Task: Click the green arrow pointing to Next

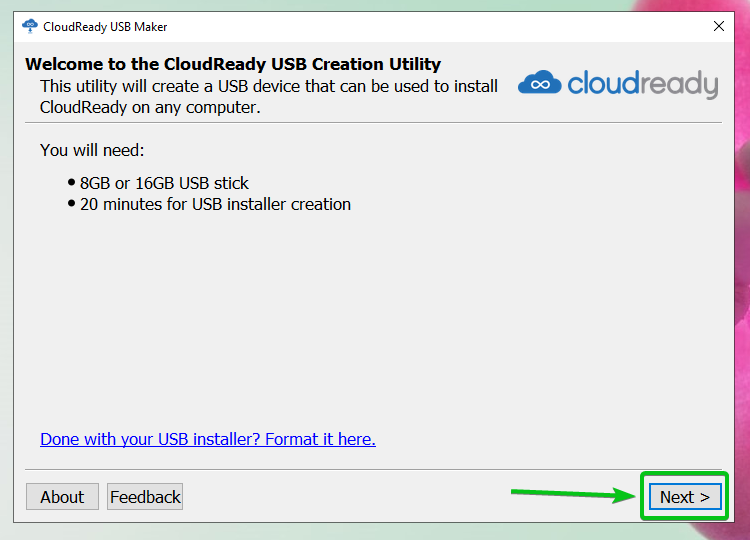Action: (x=573, y=492)
